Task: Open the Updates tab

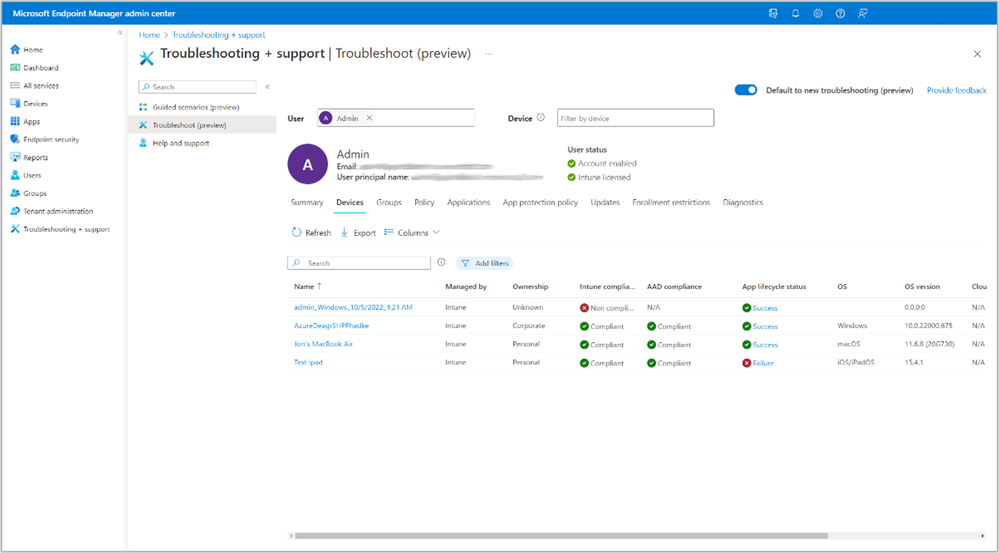Action: click(x=605, y=203)
